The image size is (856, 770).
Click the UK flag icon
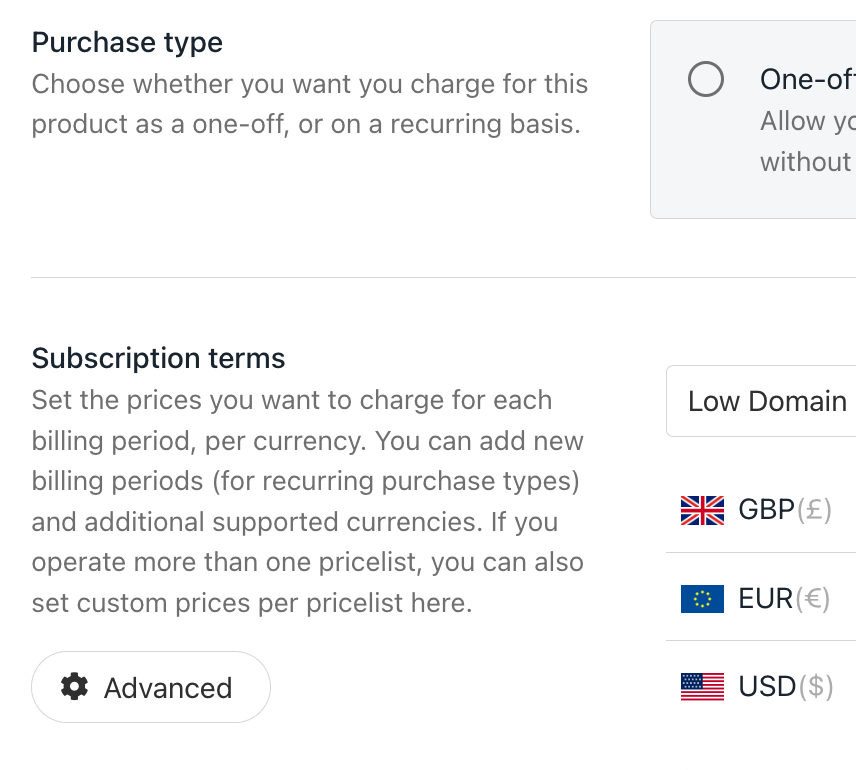coord(702,510)
